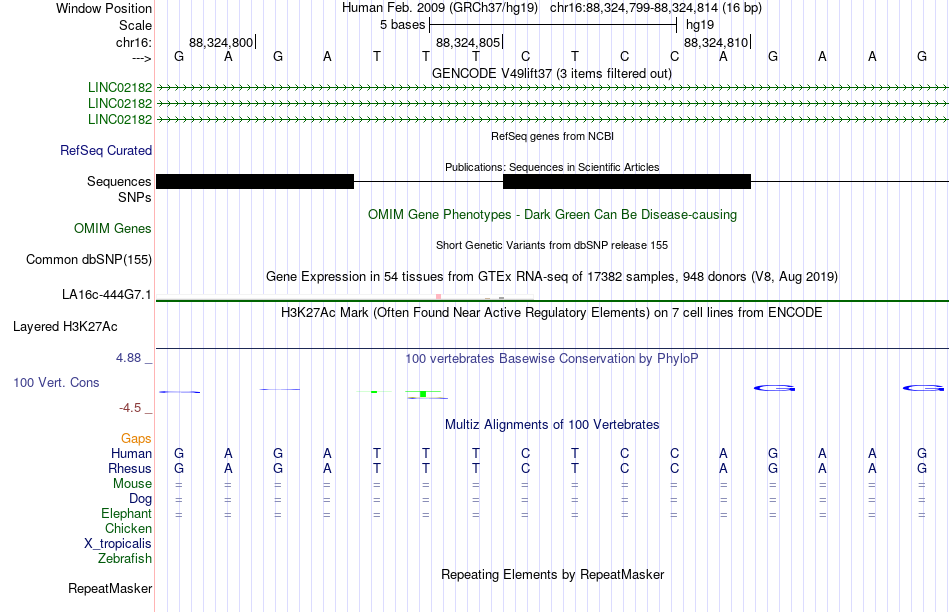Click the 100 Vert. Cons label
Image resolution: width=950 pixels, height=612 pixels.
click(x=56, y=382)
